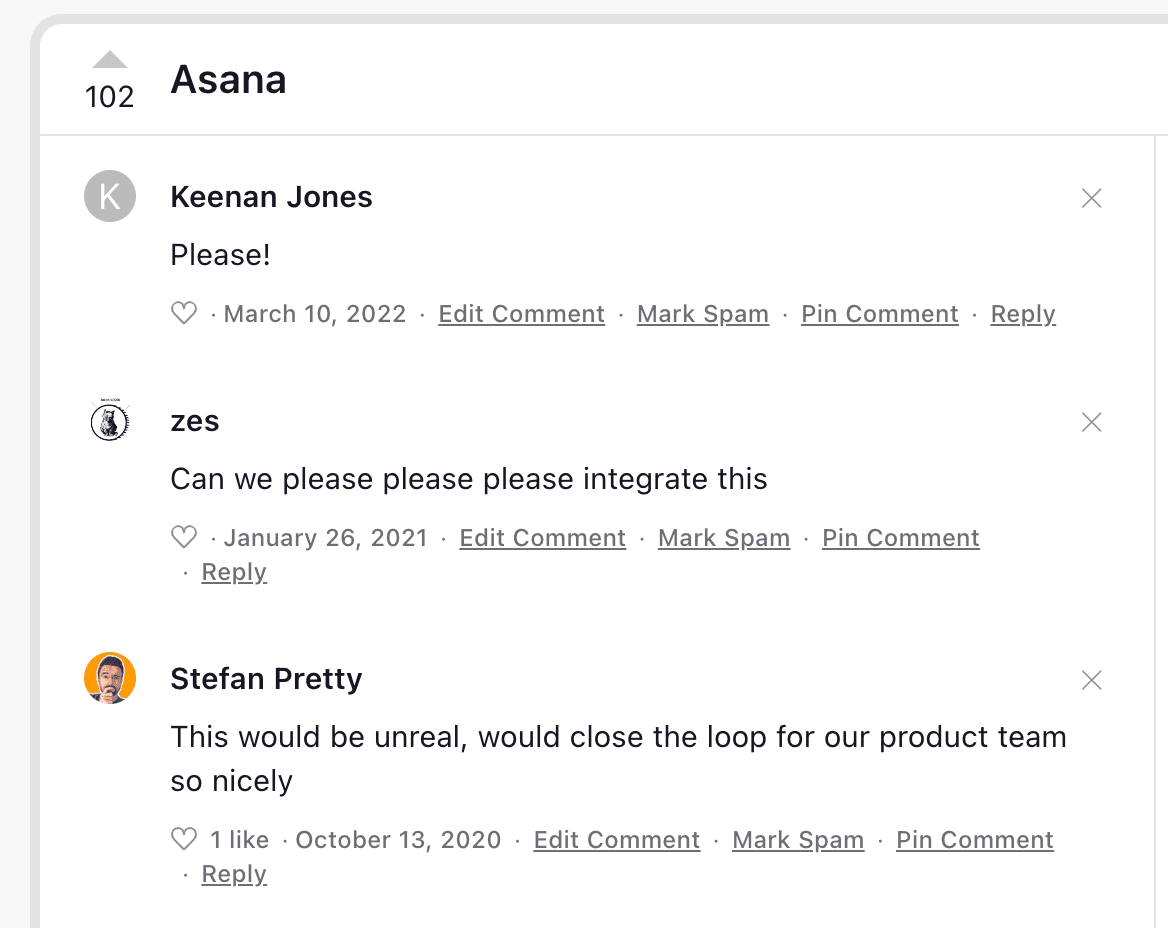Viewport: 1168px width, 928px height.
Task: Reply to Stefan Pretty's comment
Action: pos(234,874)
